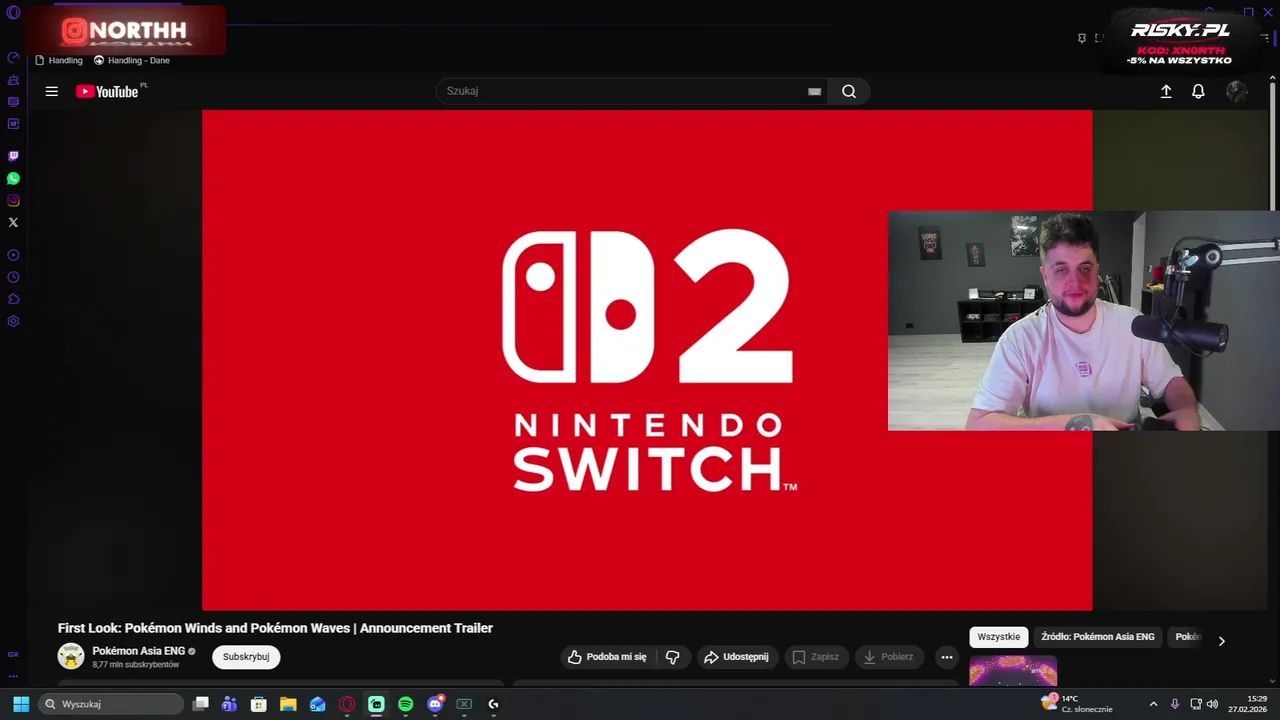Open on-screen keyboard icon in search box

(814, 91)
